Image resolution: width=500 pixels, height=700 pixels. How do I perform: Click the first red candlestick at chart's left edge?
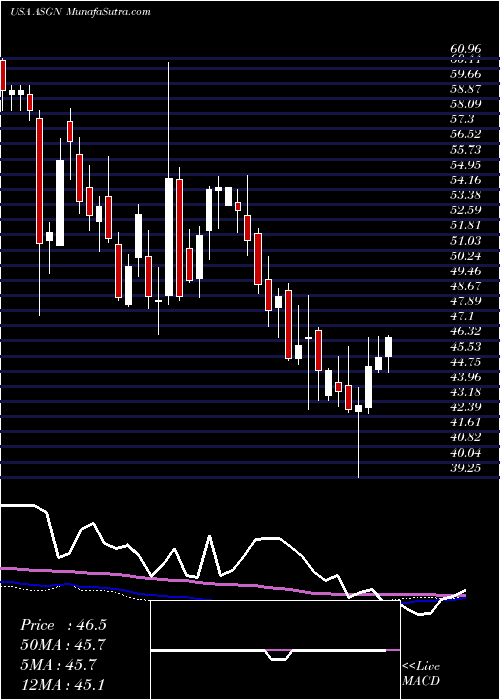point(3,75)
